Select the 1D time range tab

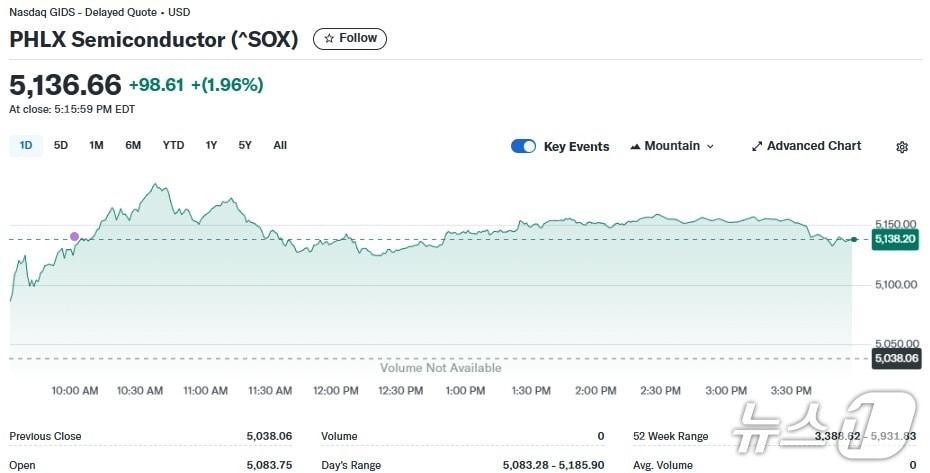tap(26, 145)
